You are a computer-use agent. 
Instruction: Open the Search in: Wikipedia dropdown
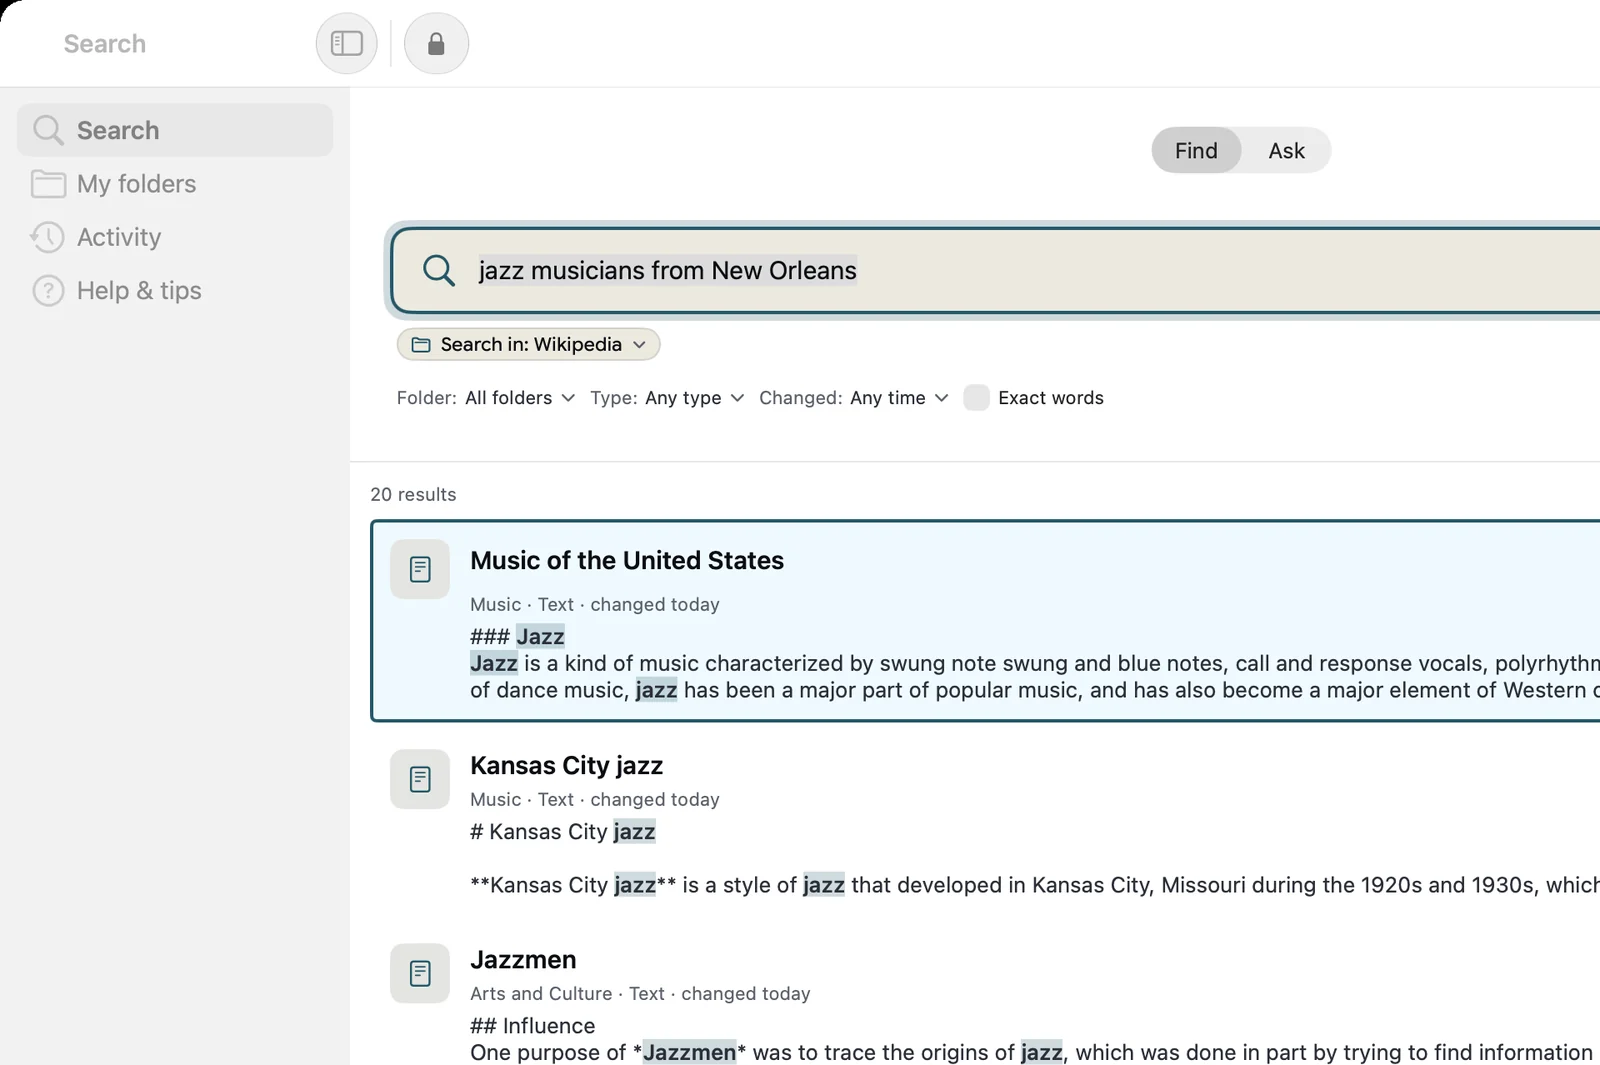(528, 344)
